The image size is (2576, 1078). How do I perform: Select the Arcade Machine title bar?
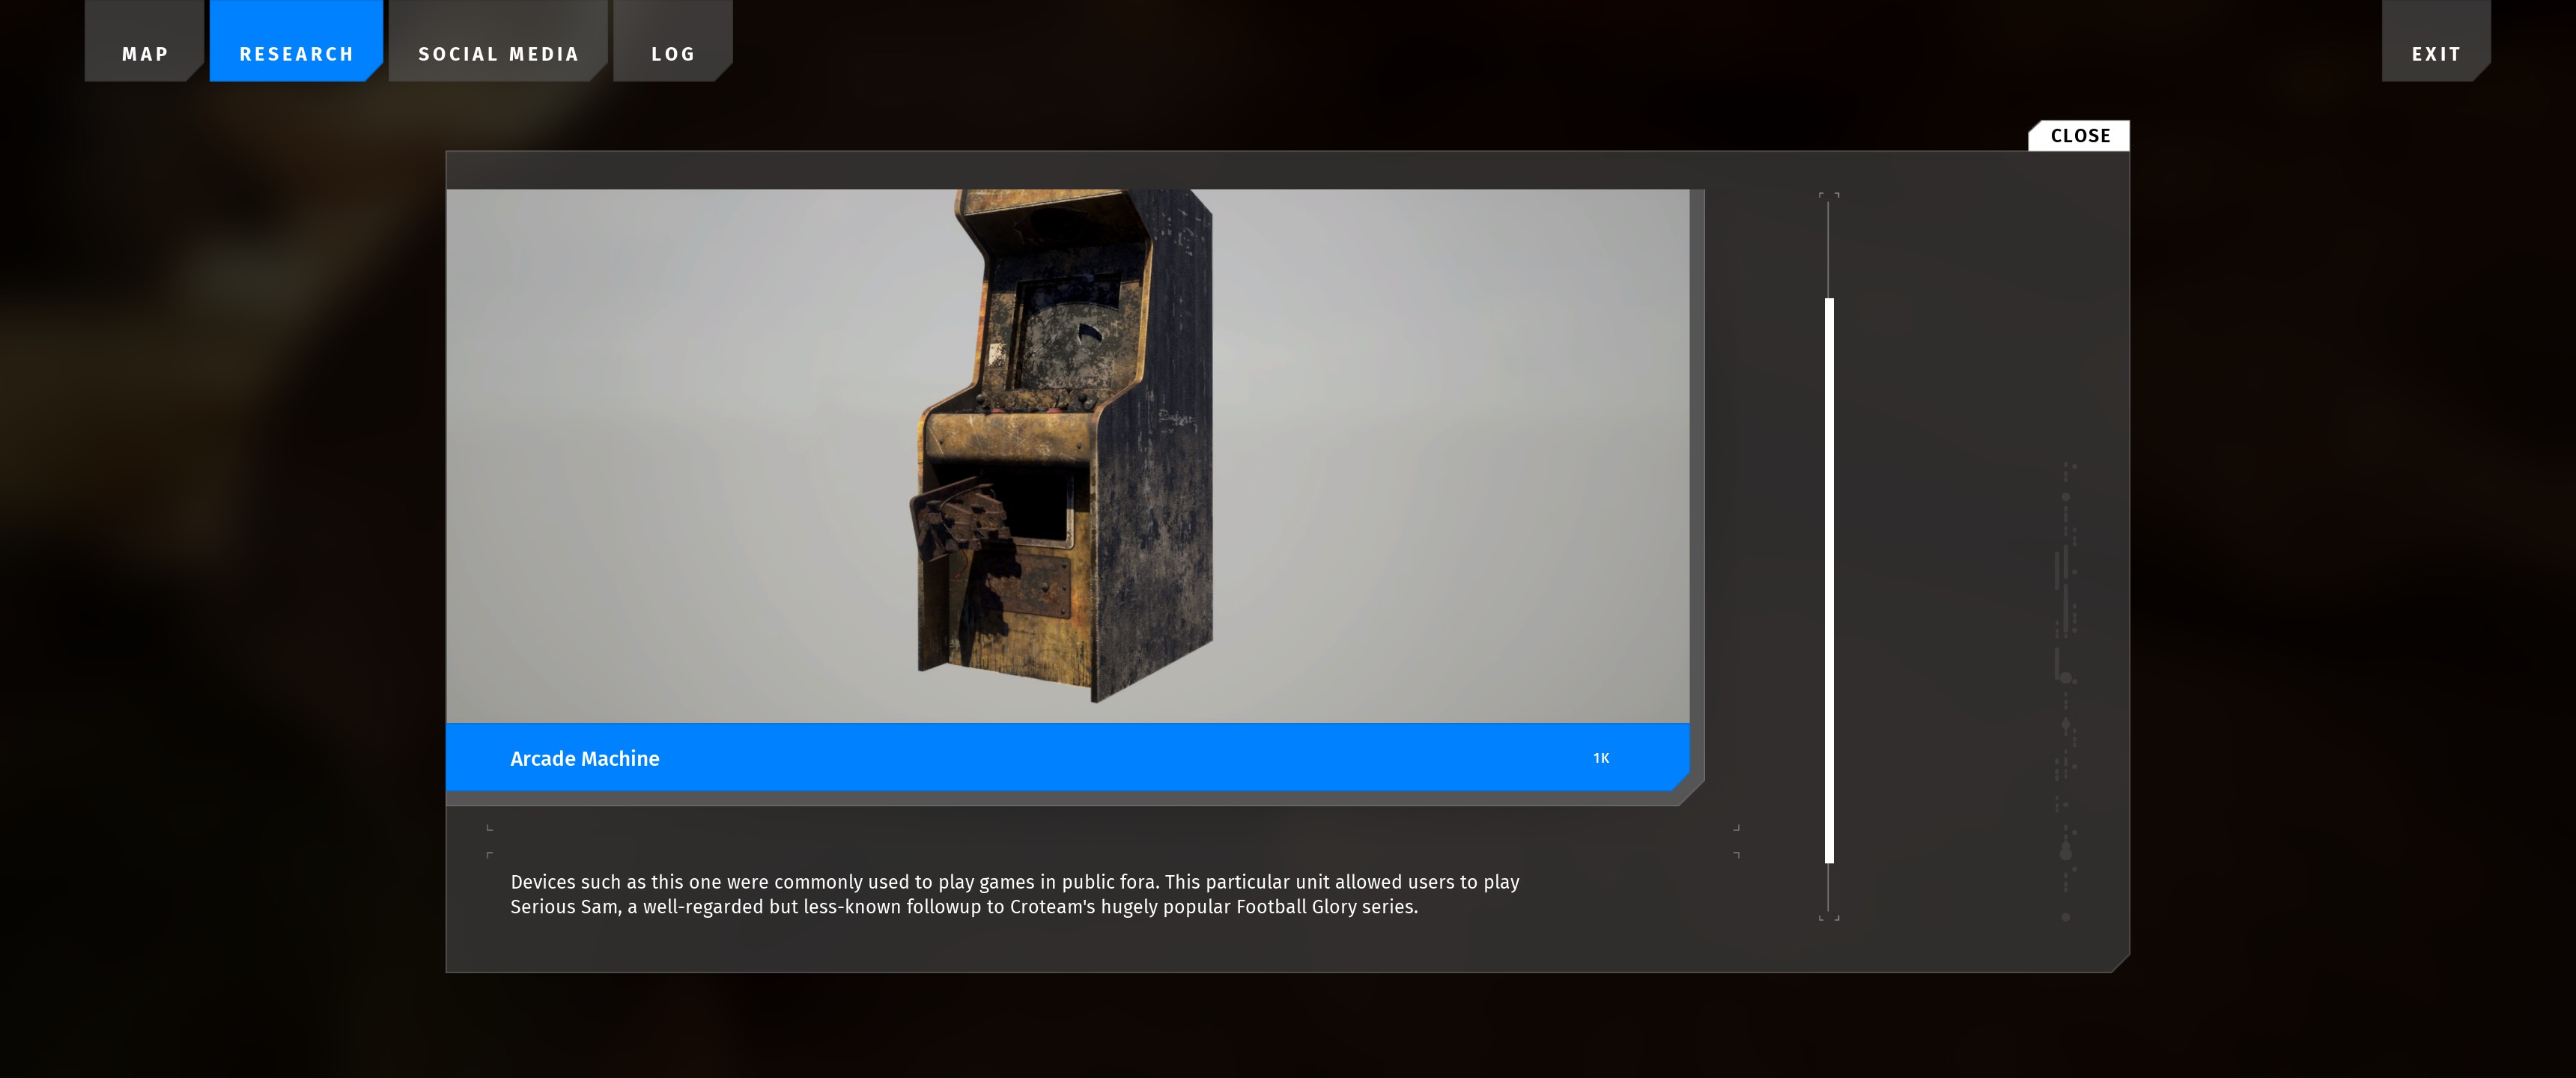(x=1067, y=757)
